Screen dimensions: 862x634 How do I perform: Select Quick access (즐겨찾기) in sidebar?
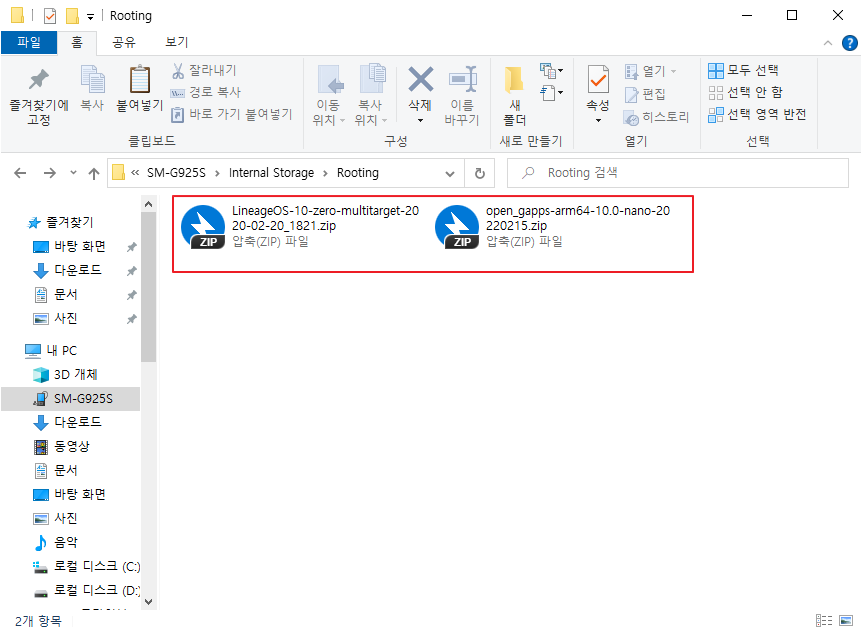pos(60,222)
